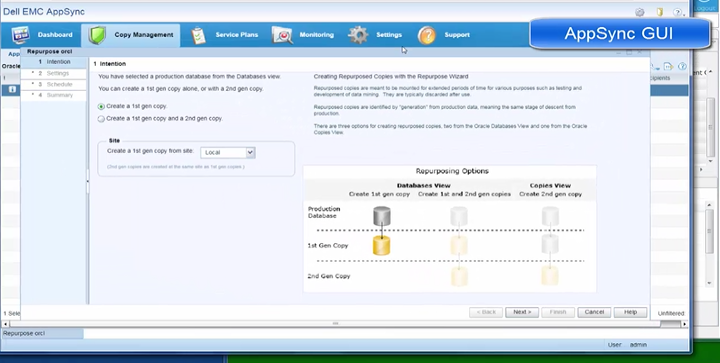720x363 pixels.
Task: Click the Next button
Action: coord(522,312)
